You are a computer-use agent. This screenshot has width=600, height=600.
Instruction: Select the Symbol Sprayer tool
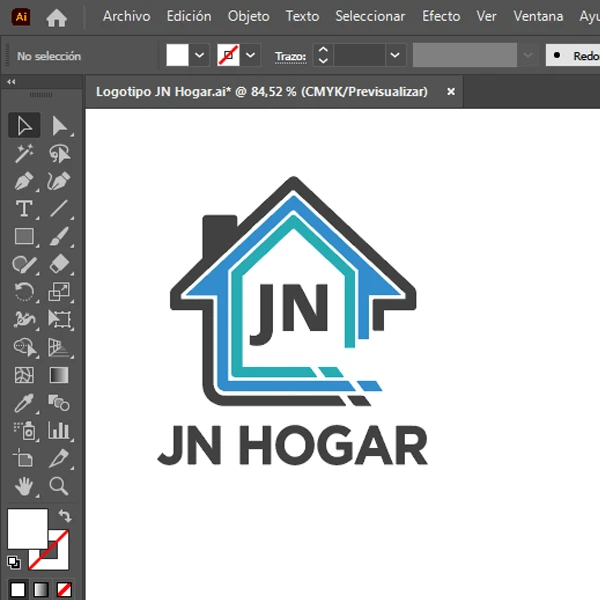24,430
